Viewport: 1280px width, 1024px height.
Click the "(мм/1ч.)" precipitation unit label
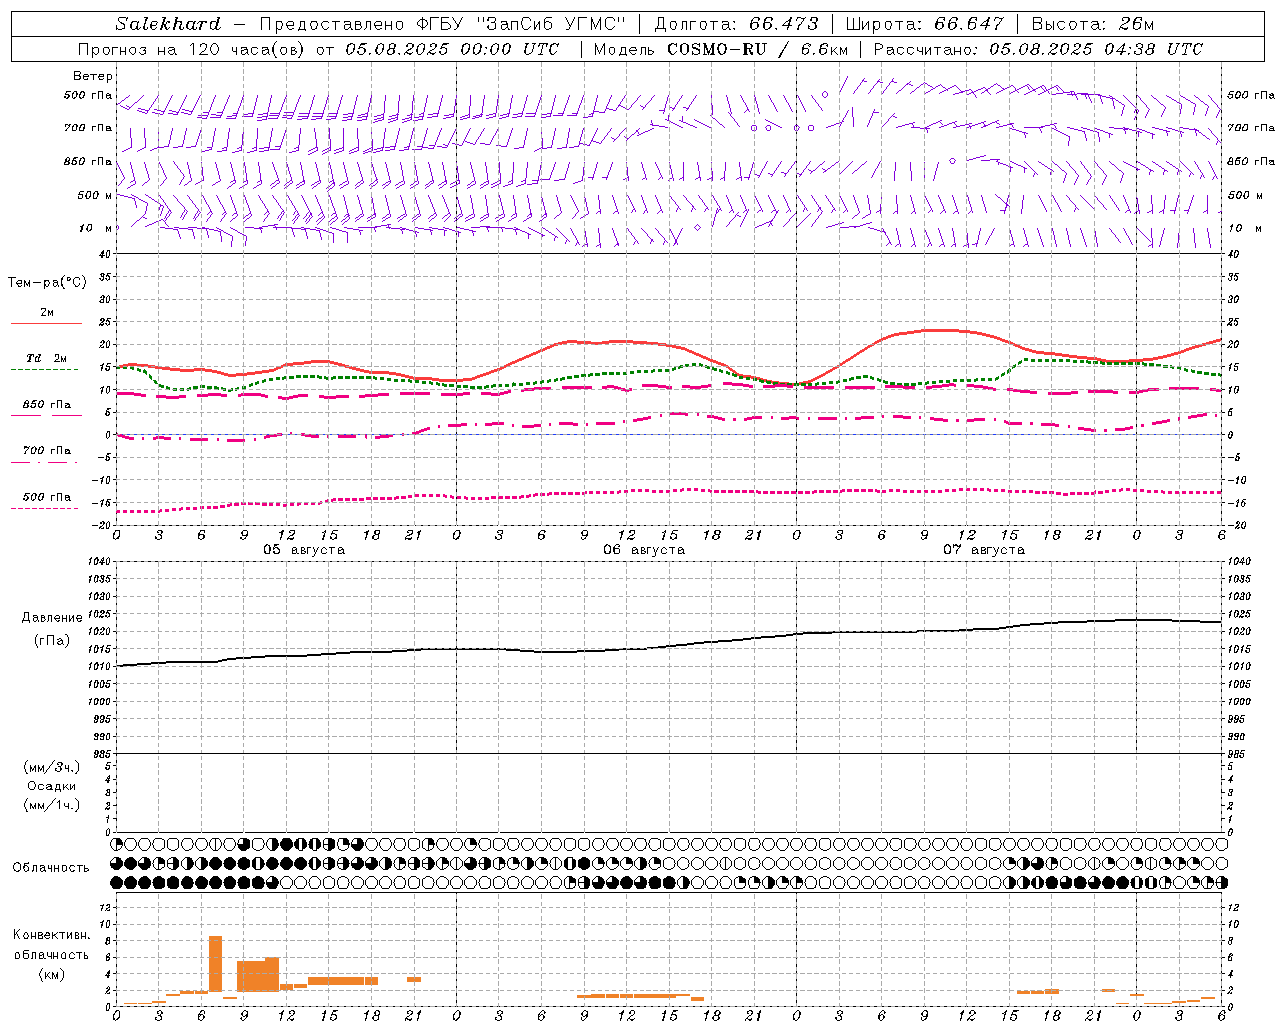click(x=52, y=805)
